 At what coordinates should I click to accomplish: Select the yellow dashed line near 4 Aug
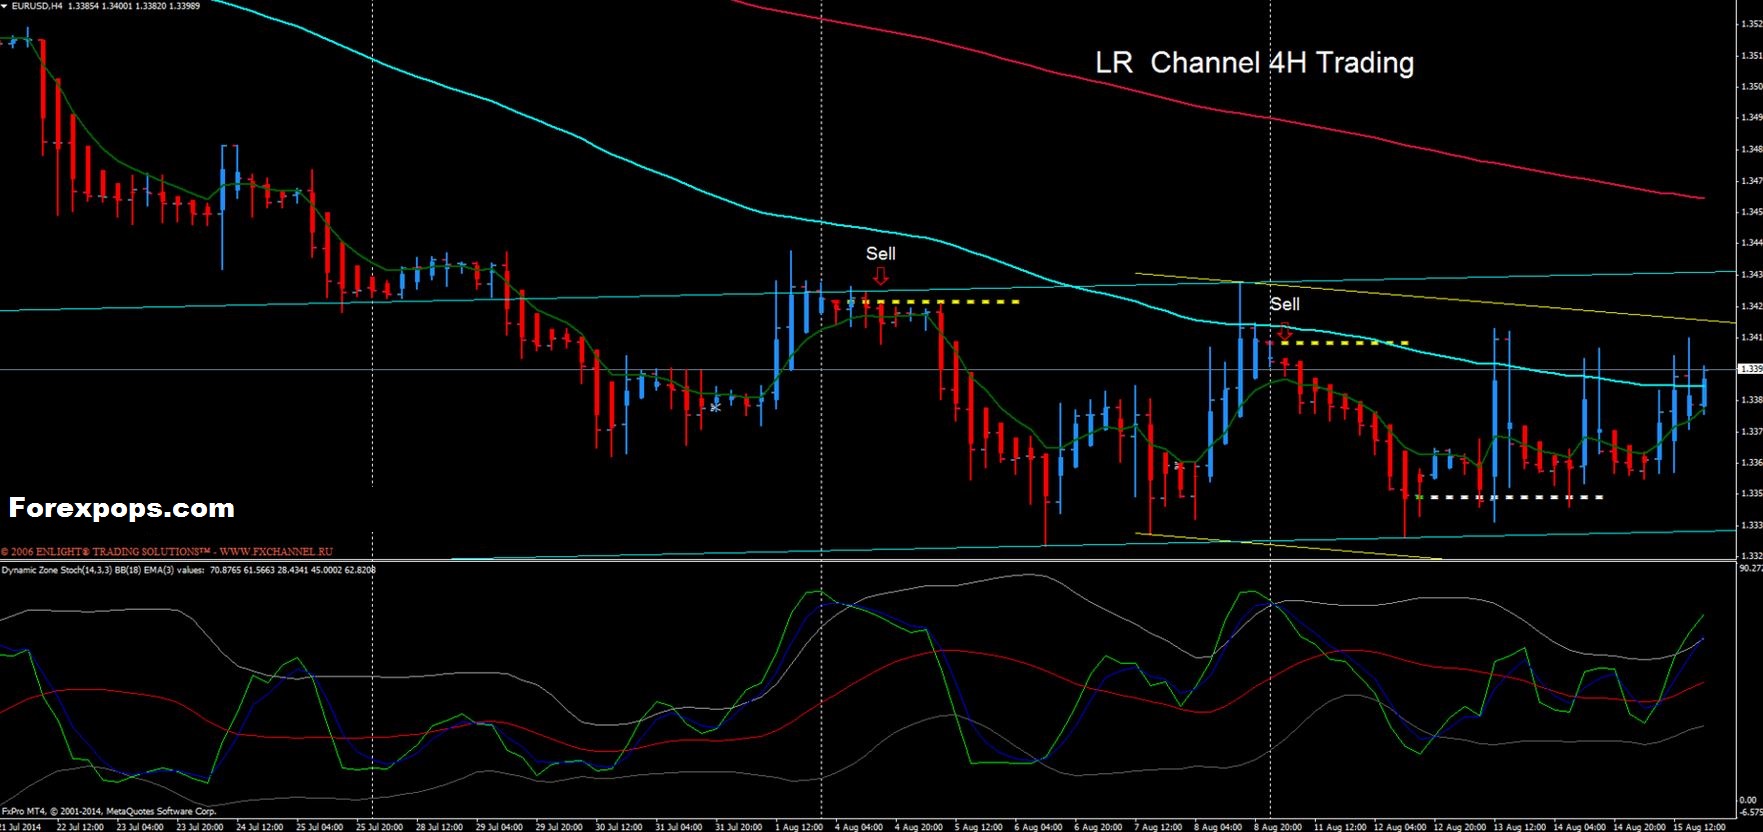(x=941, y=301)
